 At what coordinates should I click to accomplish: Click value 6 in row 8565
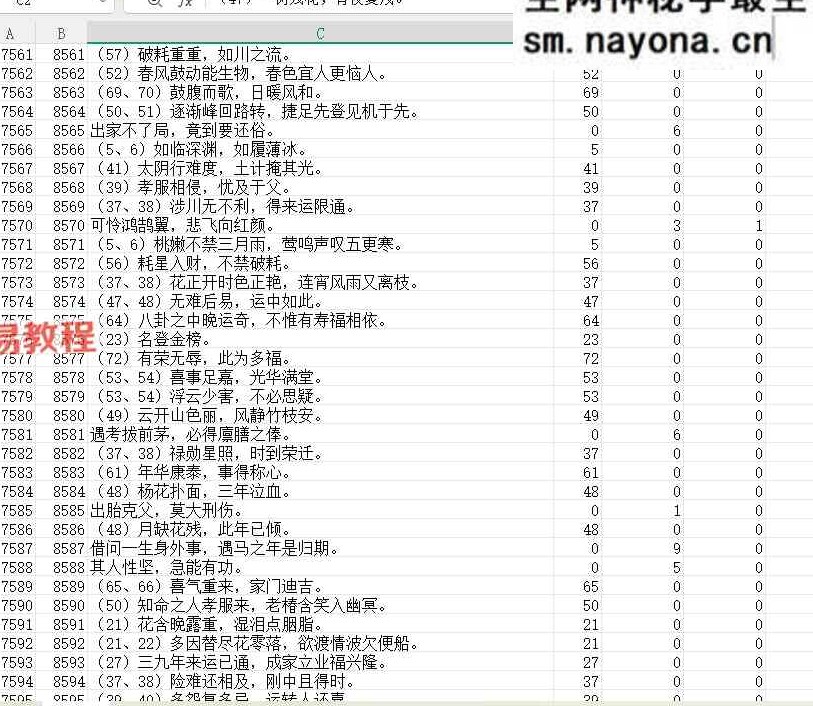(x=677, y=131)
